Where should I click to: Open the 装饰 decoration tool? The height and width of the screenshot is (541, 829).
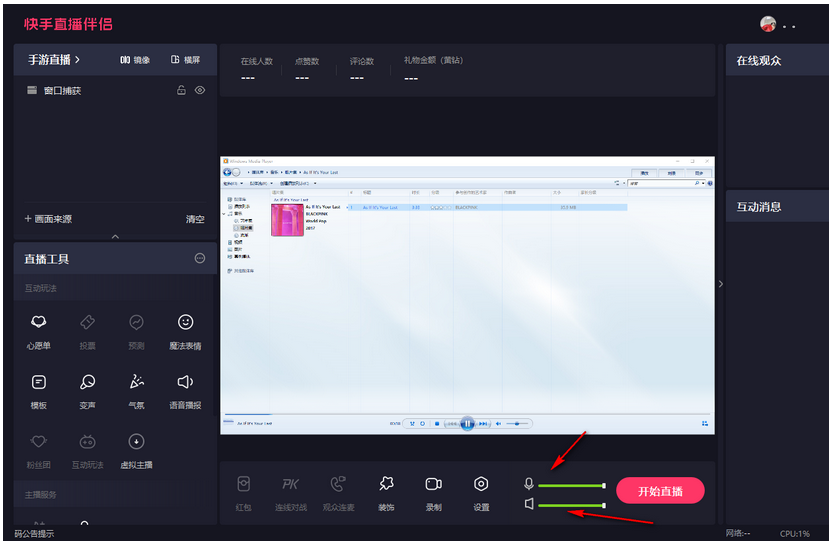[386, 490]
